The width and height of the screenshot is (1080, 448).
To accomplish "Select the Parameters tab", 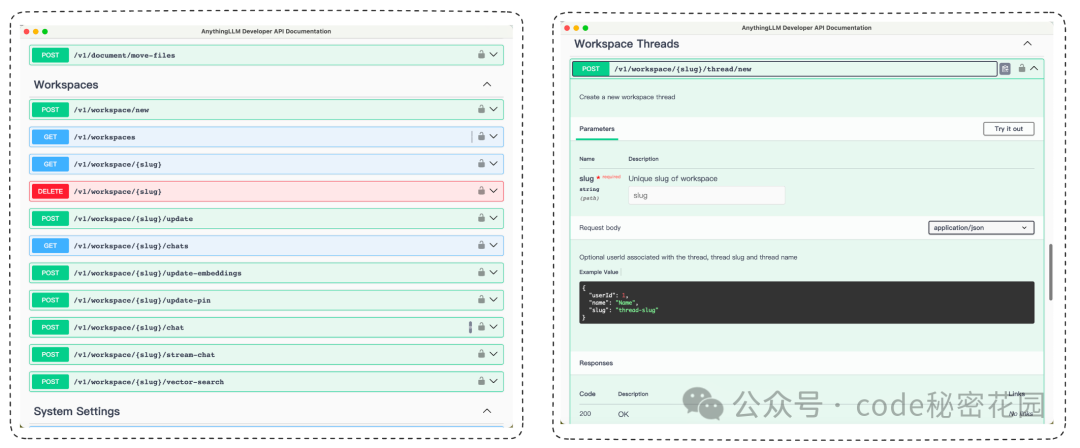I will point(596,129).
